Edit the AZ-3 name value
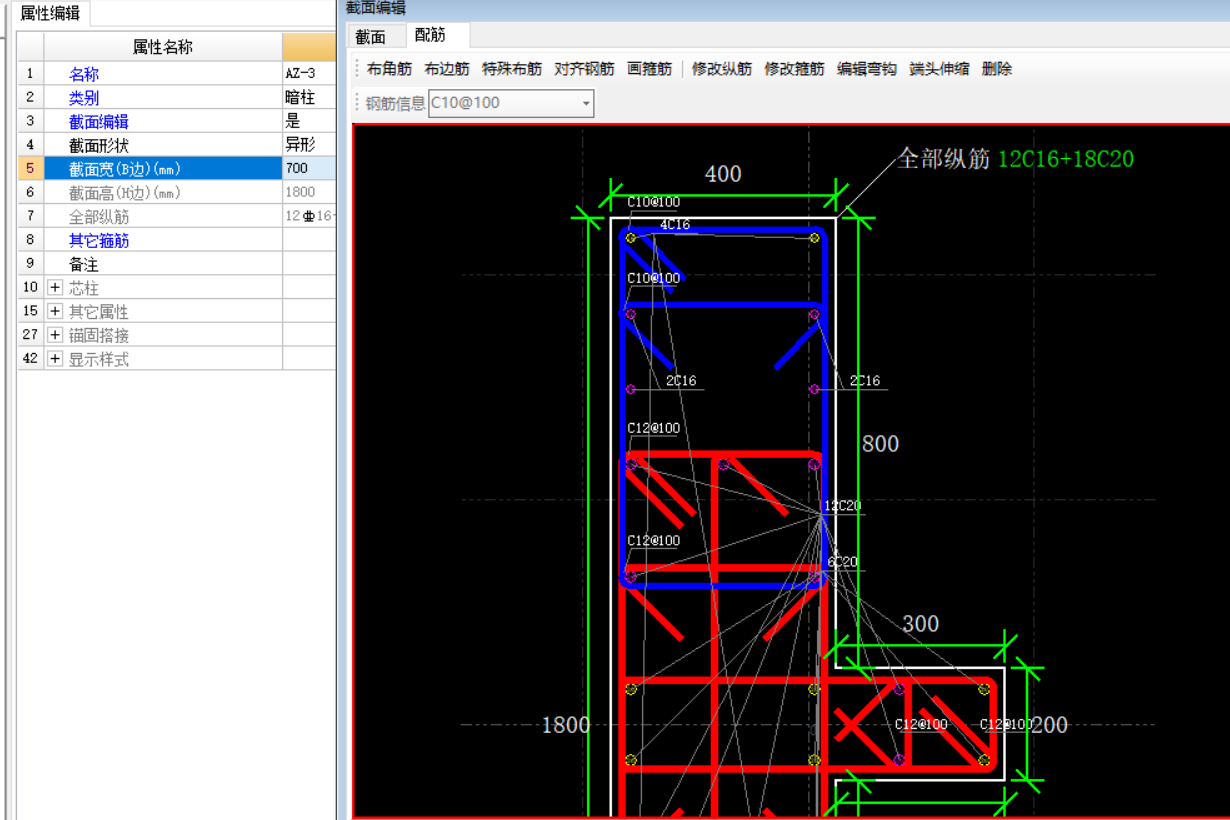This screenshot has height=820, width=1230. click(309, 74)
